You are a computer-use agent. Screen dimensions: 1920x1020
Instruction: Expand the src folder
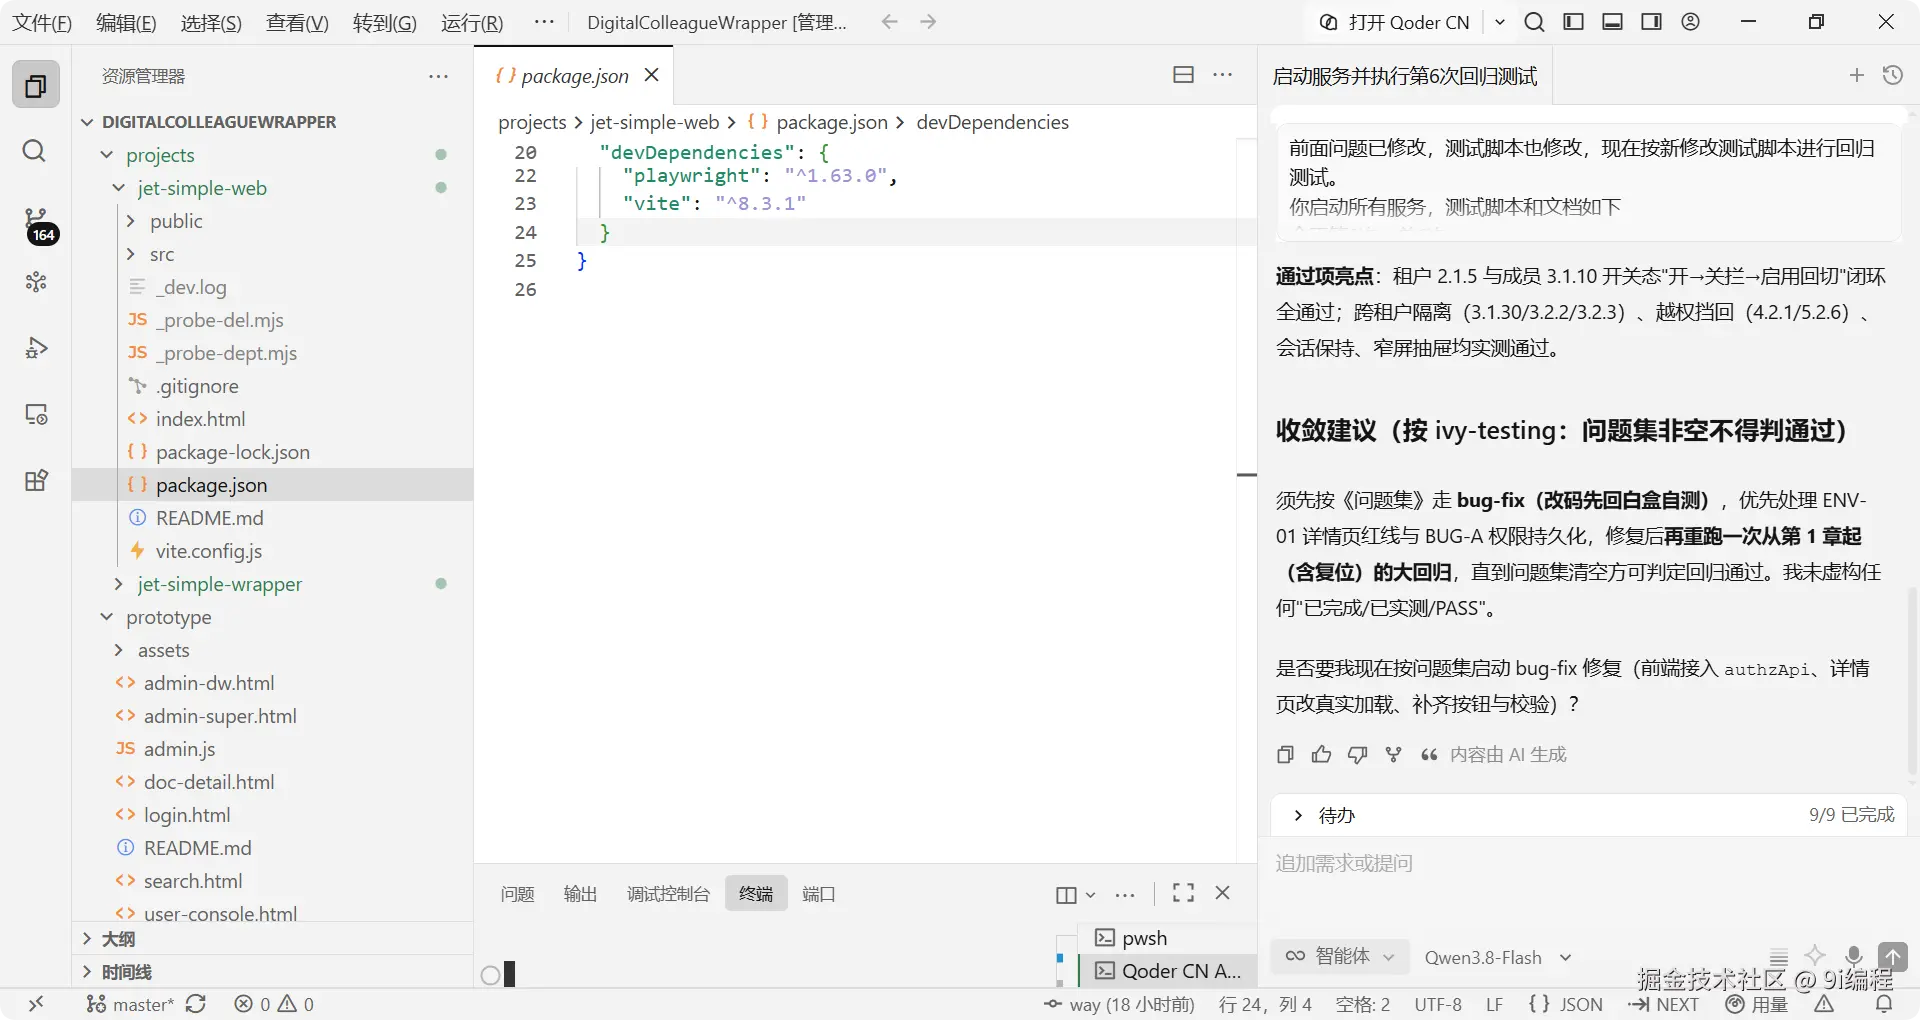131,254
